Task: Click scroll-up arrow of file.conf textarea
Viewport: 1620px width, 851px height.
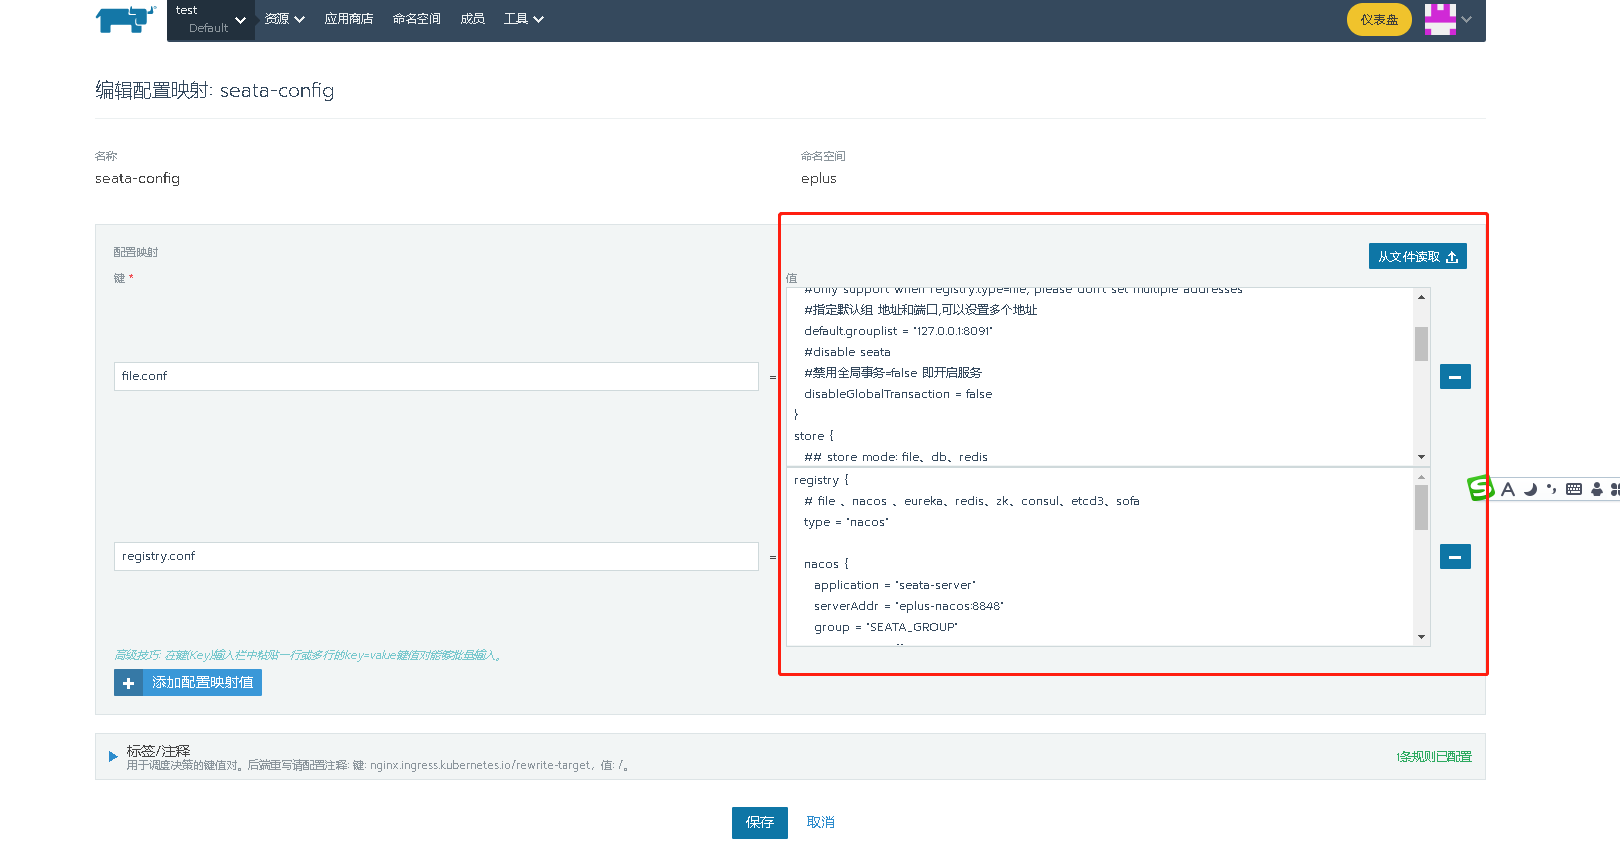Action: click(1421, 297)
